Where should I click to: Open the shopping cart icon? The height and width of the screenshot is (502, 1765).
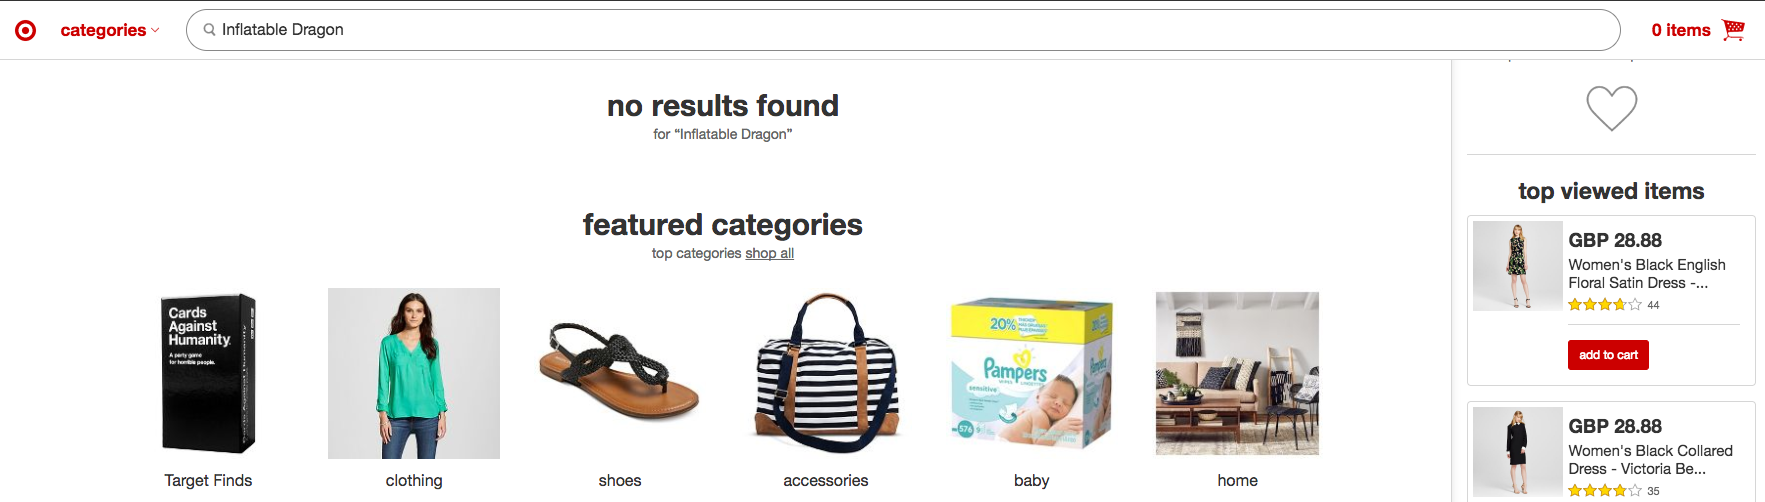[x=1733, y=30]
